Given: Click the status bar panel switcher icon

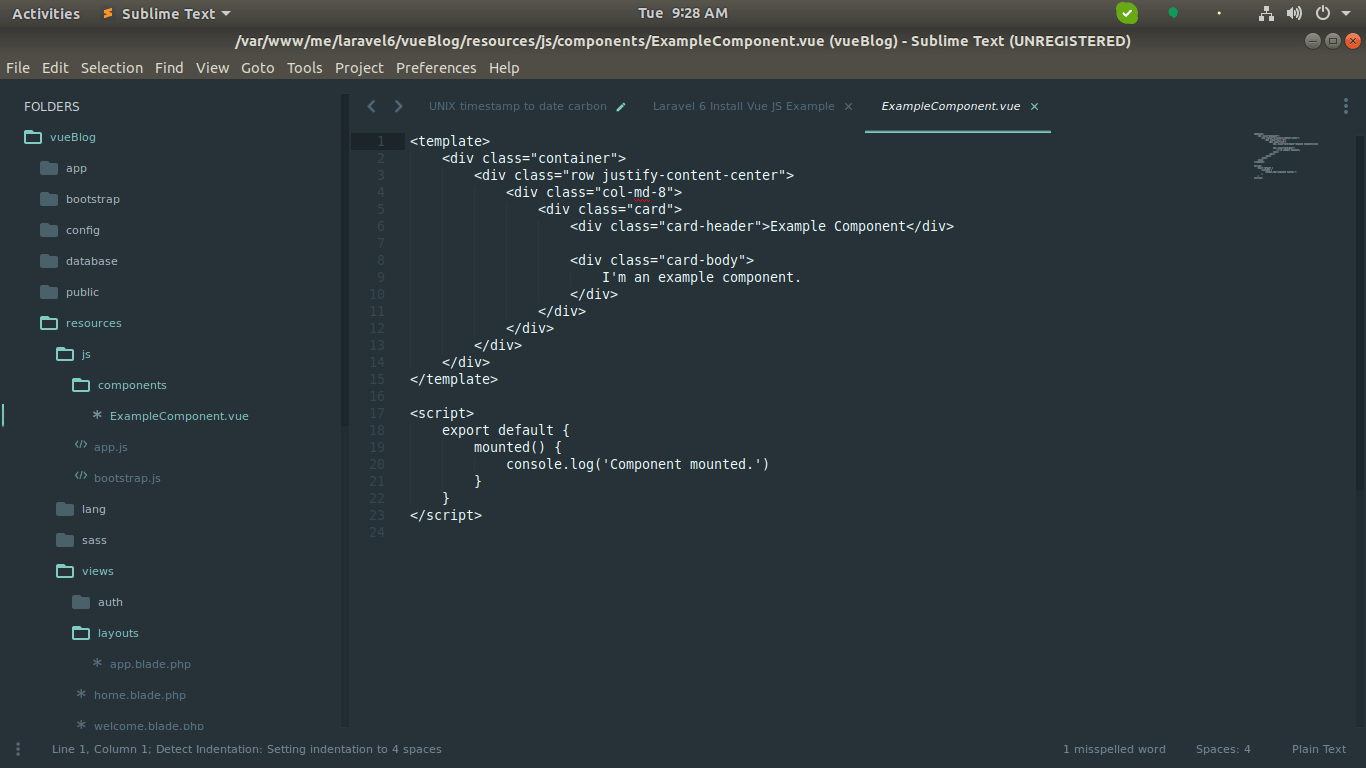Looking at the screenshot, I should pyautogui.click(x=17, y=749).
